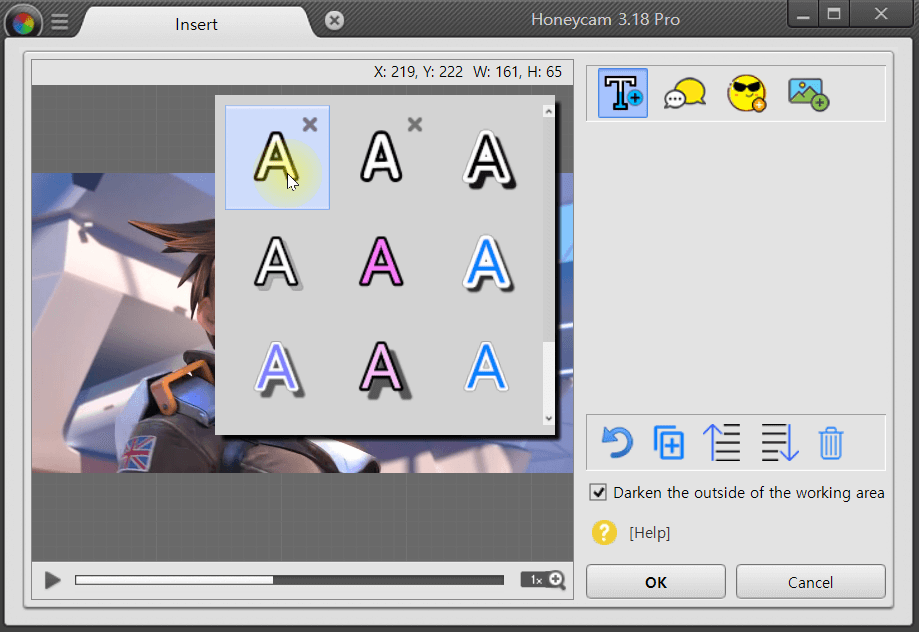The image size is (919, 632).
Task: Remove the yellow glow text style preset
Action: coord(310,124)
